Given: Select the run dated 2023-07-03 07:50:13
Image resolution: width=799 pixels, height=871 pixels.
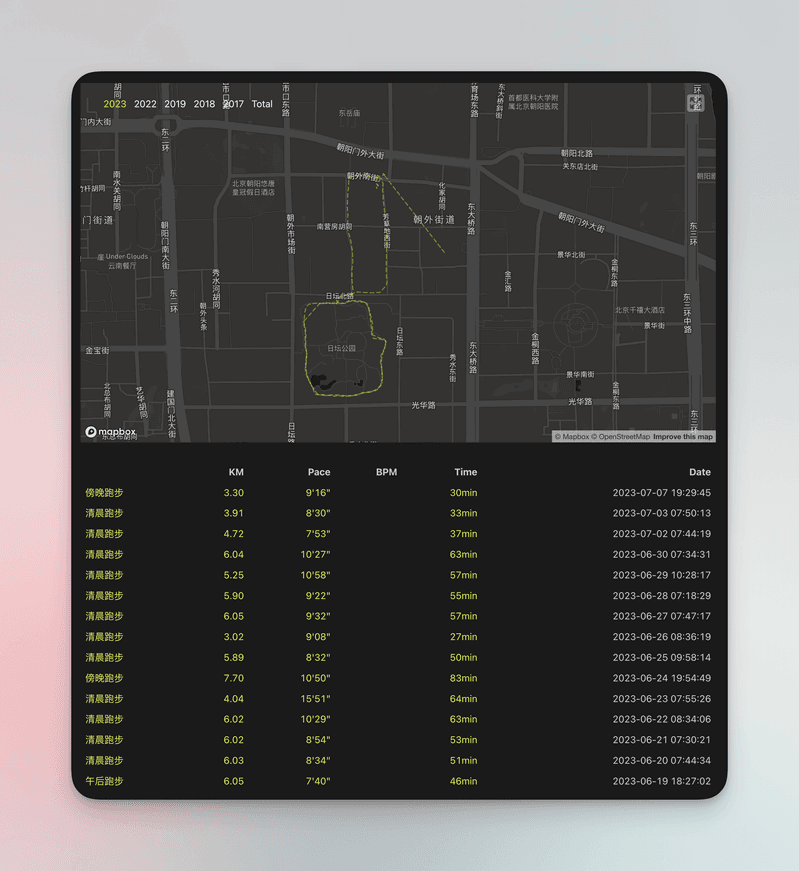Looking at the screenshot, I should click(x=398, y=513).
